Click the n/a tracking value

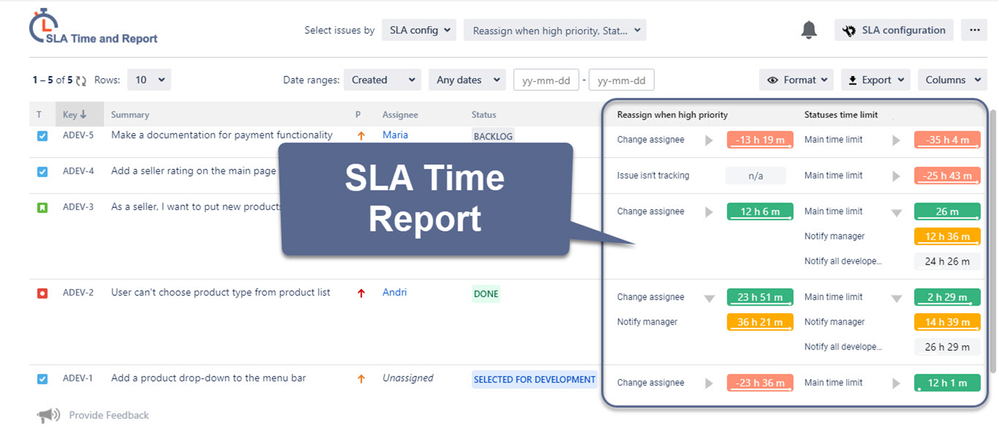(756, 176)
